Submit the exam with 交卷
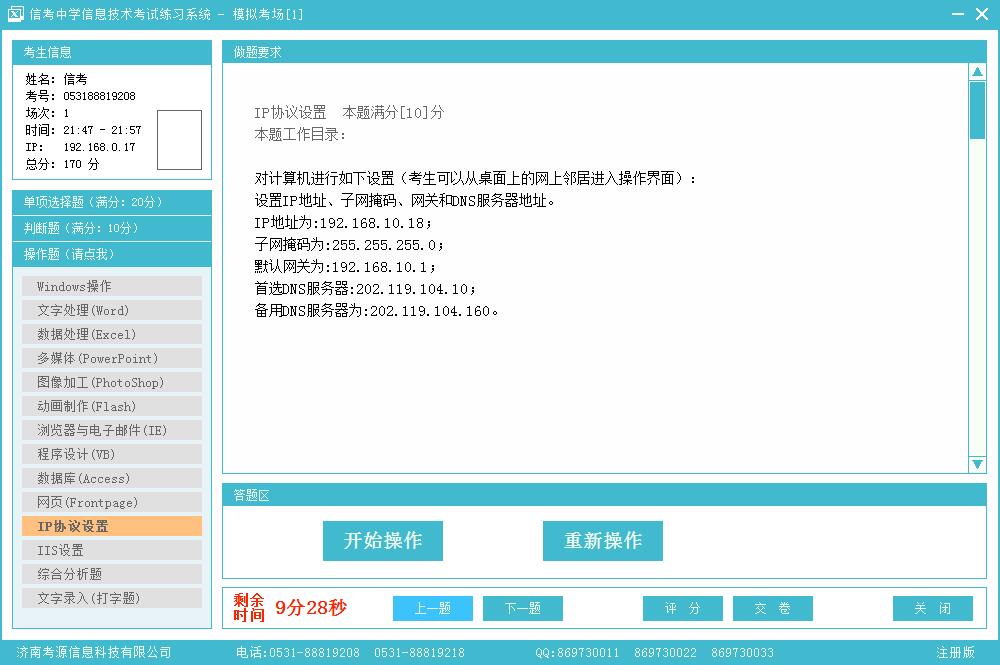This screenshot has height=665, width=1000. [x=773, y=608]
